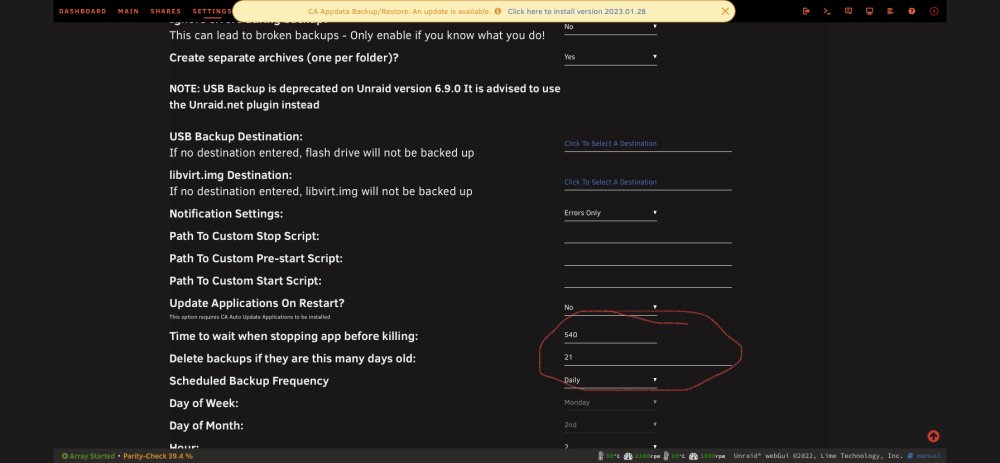Screen dimensions: 1000x463
Task: Click the first fan speed gauge icon
Action: 628,456
